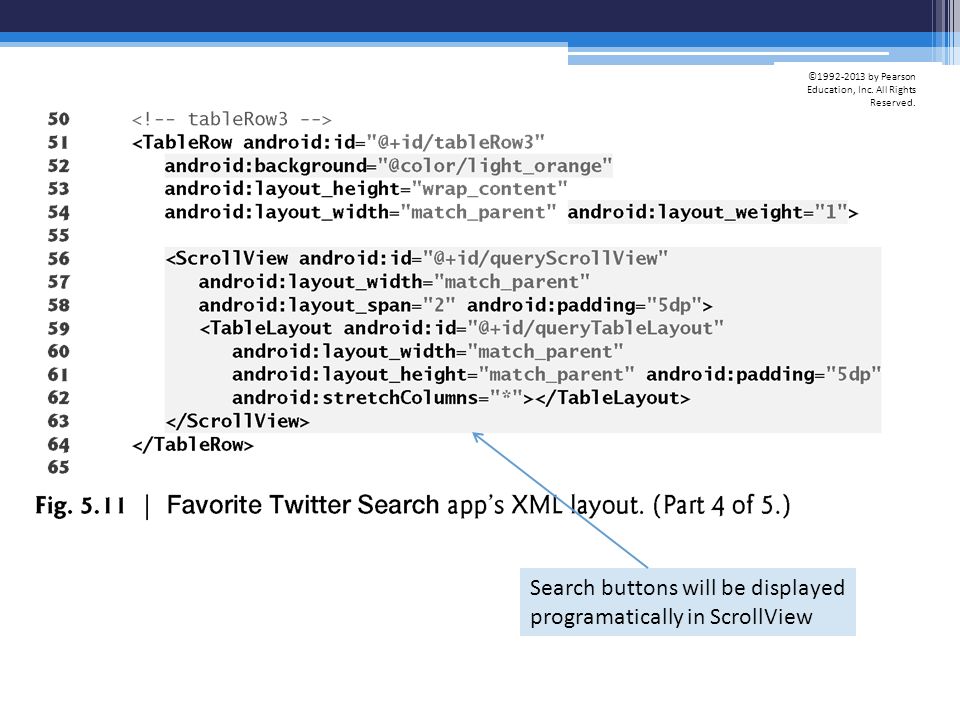The image size is (960, 720).
Task: Click the tableRow3 comment text
Action: [x=231, y=119]
